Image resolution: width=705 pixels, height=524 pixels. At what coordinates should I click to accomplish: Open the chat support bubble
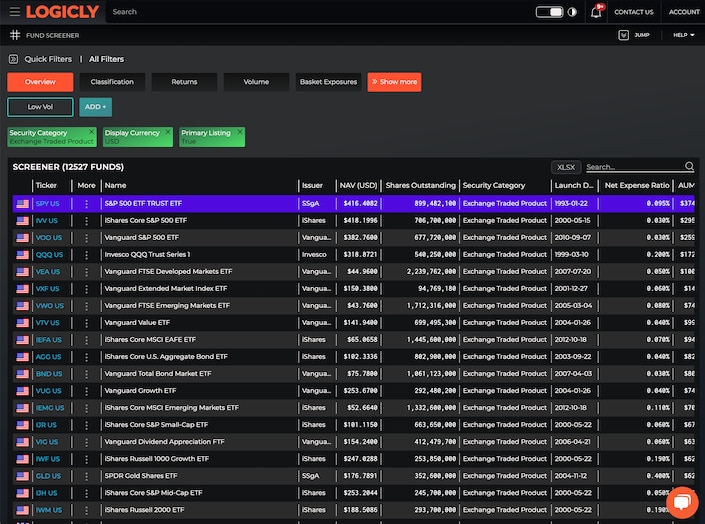682,502
